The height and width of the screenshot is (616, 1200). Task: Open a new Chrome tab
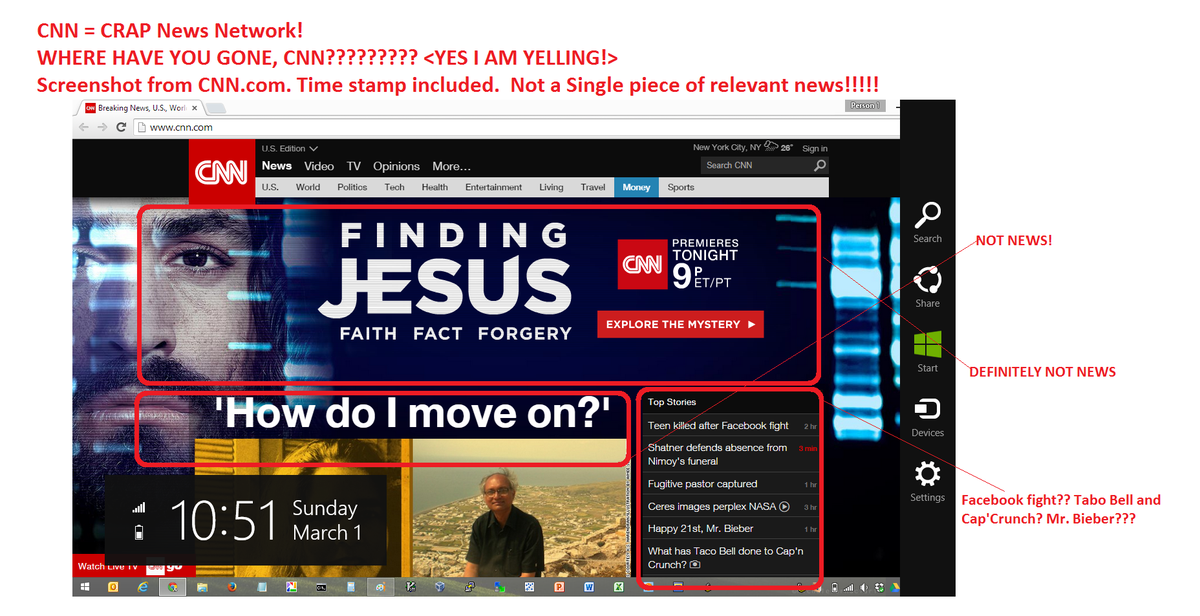point(214,107)
